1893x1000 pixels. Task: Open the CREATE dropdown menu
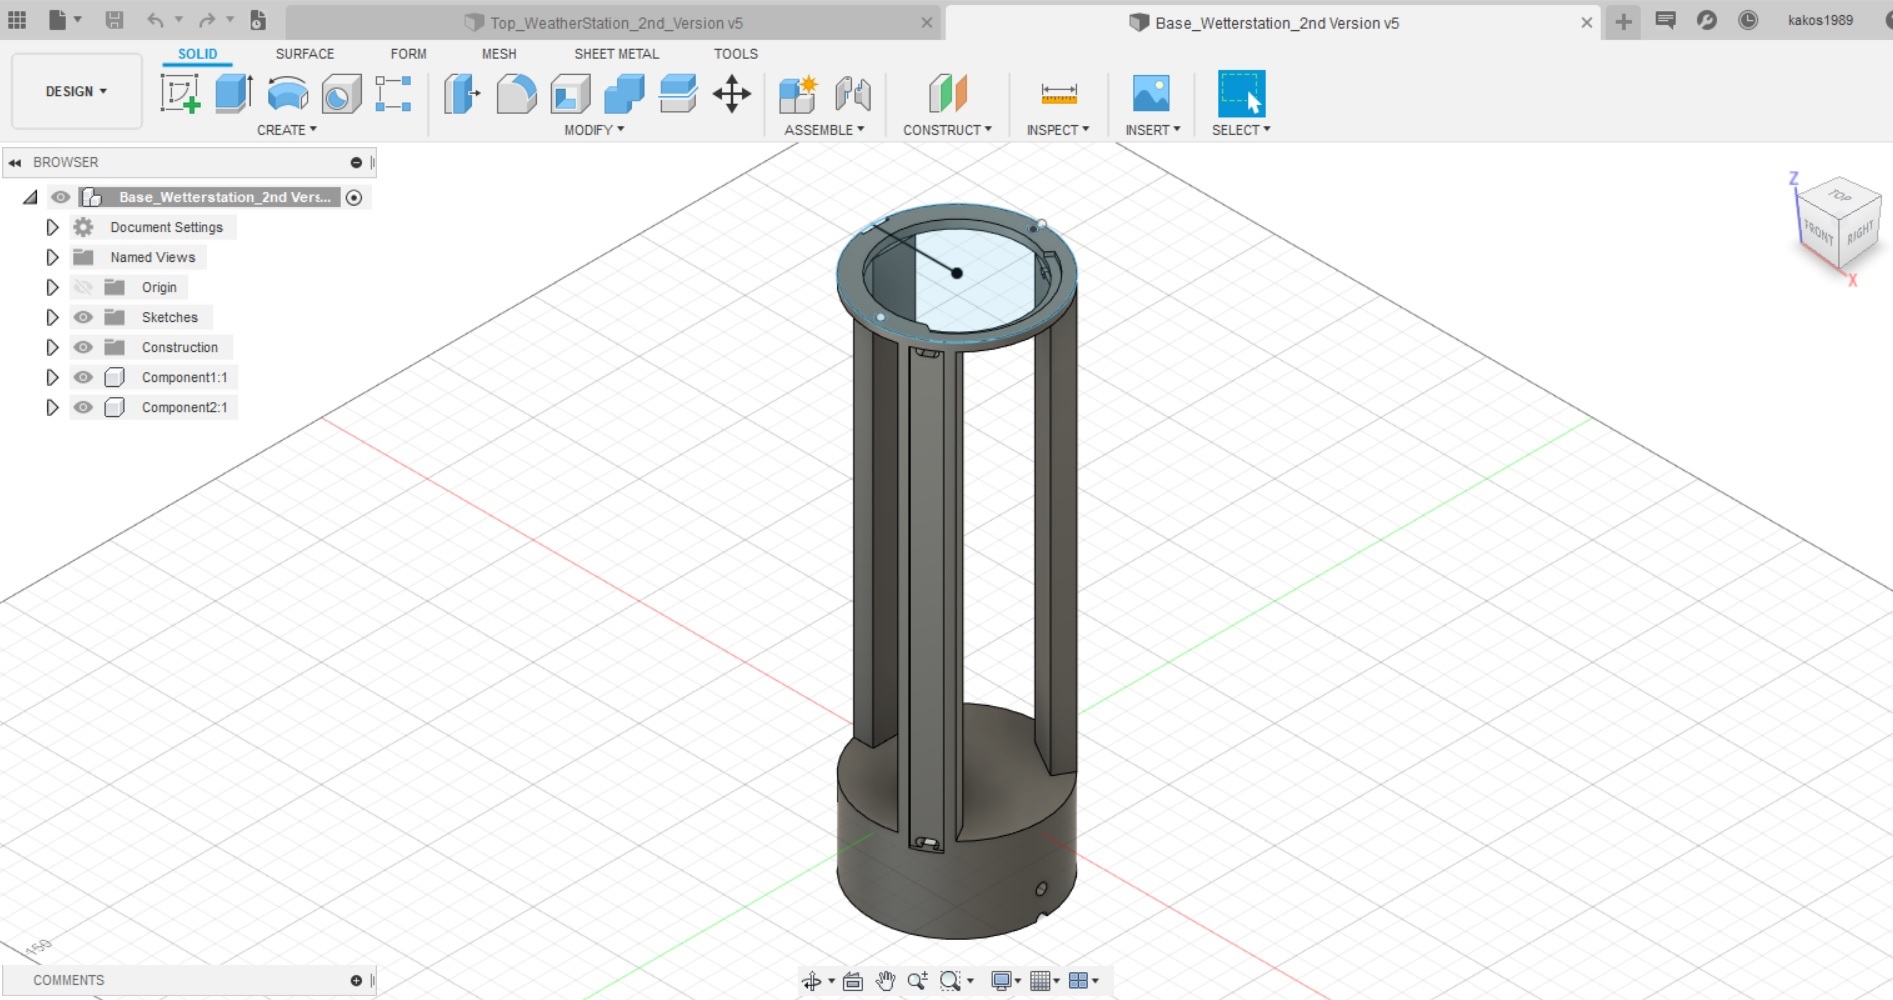pyautogui.click(x=287, y=130)
